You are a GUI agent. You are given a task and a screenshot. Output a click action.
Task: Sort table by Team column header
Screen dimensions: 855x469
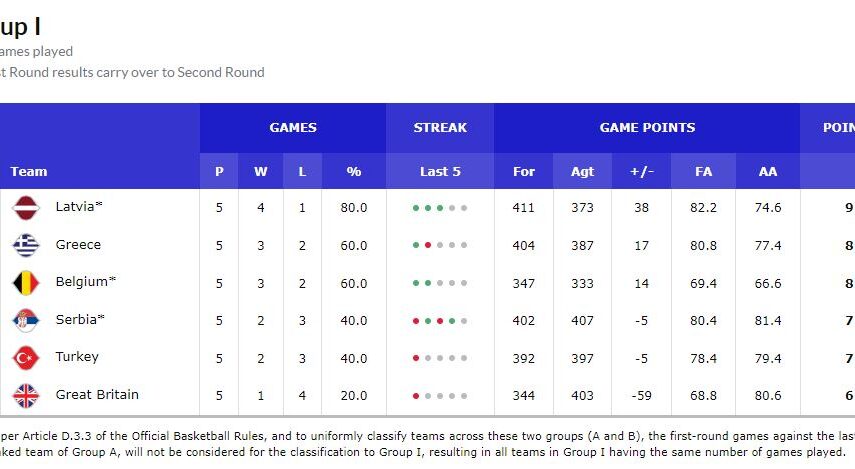point(29,171)
